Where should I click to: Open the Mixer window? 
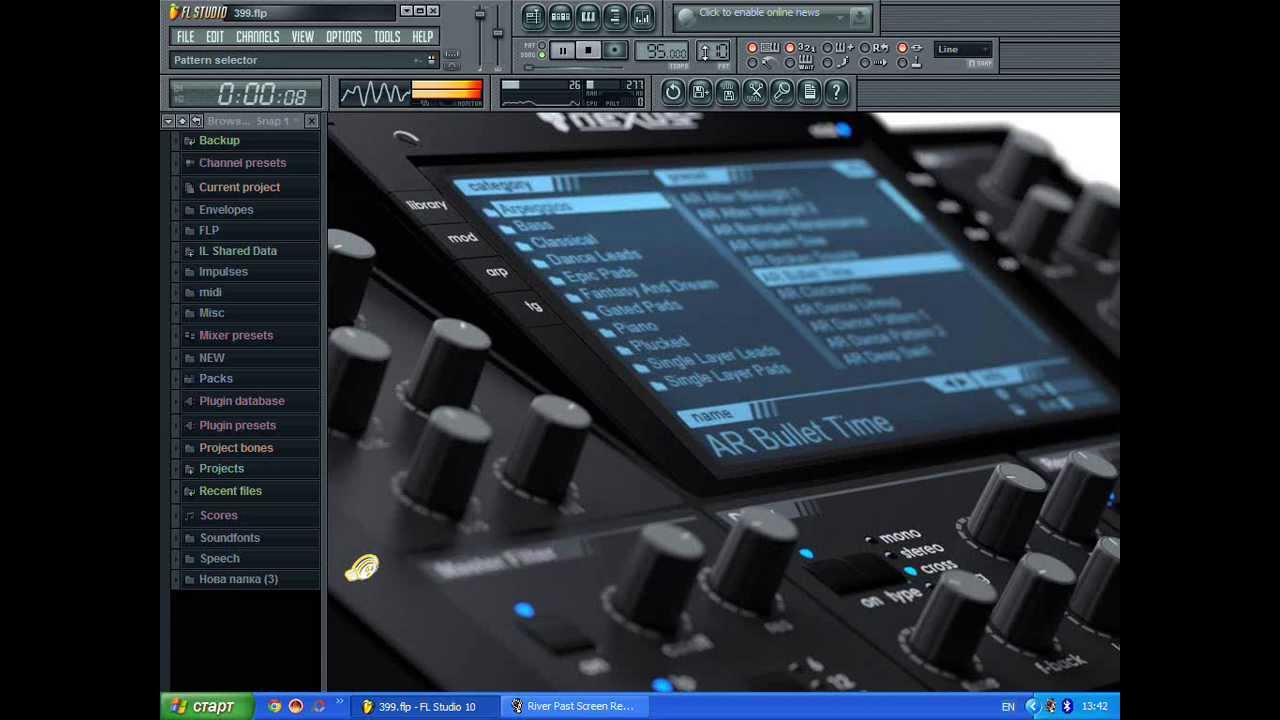(x=643, y=17)
